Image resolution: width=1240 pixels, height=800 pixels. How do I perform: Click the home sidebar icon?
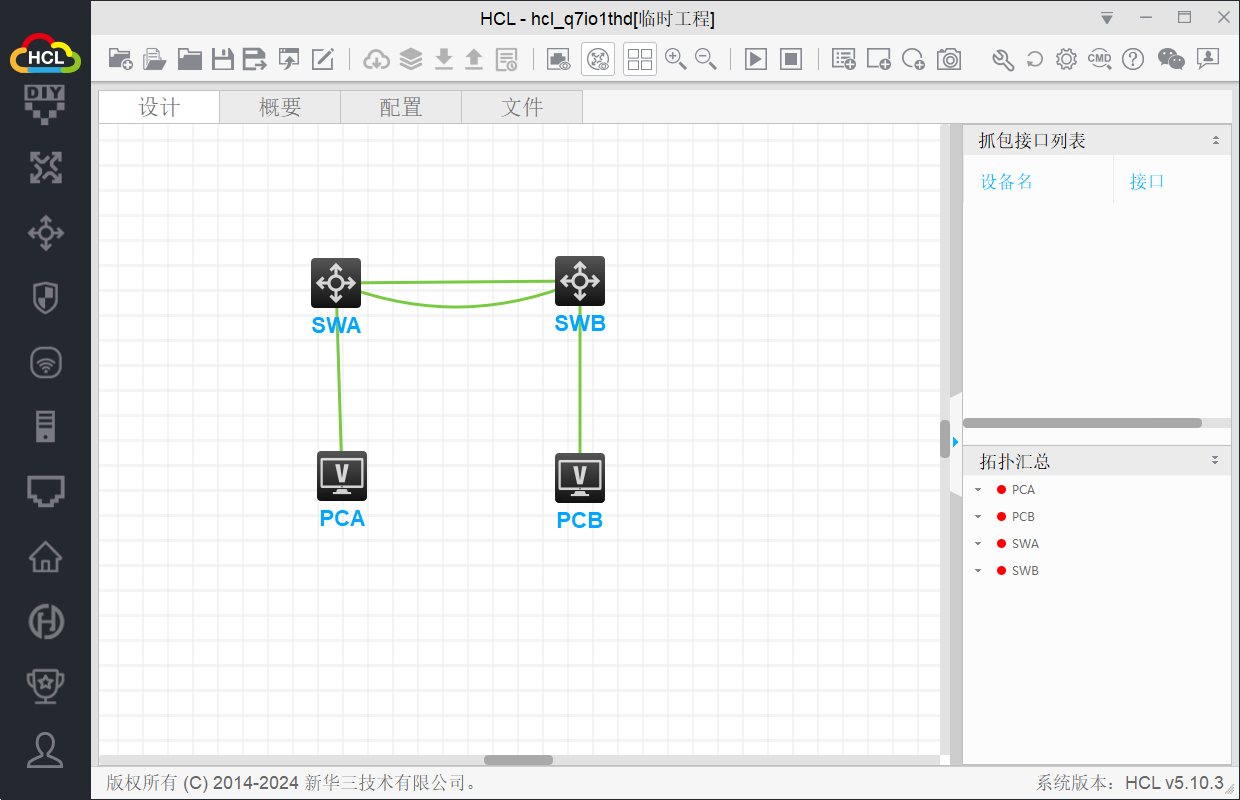45,557
